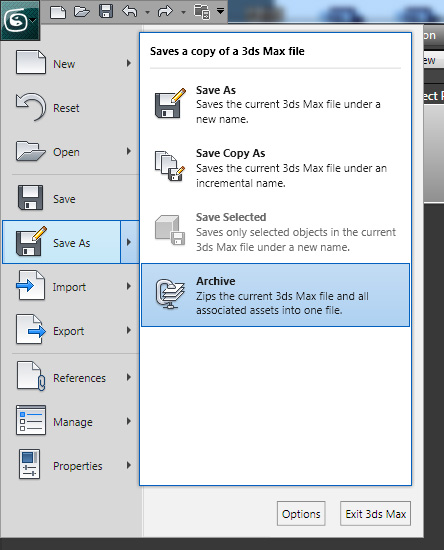Open the quick access toolbar customize dropdown
444x550 pixels.
coord(220,11)
